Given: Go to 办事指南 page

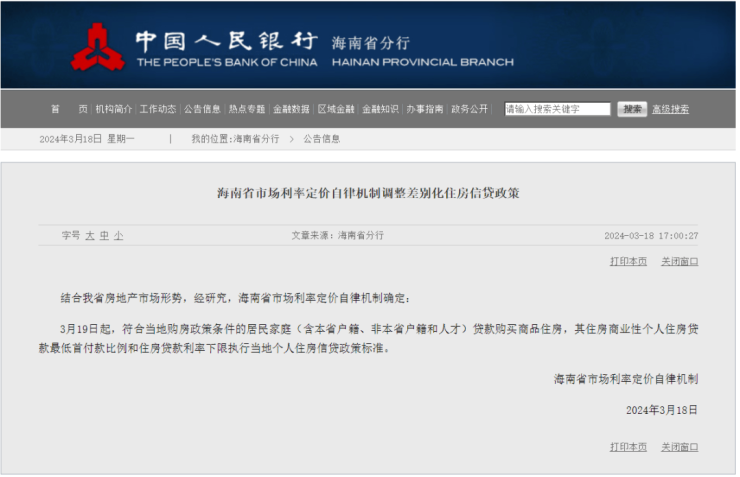Looking at the screenshot, I should click(425, 109).
